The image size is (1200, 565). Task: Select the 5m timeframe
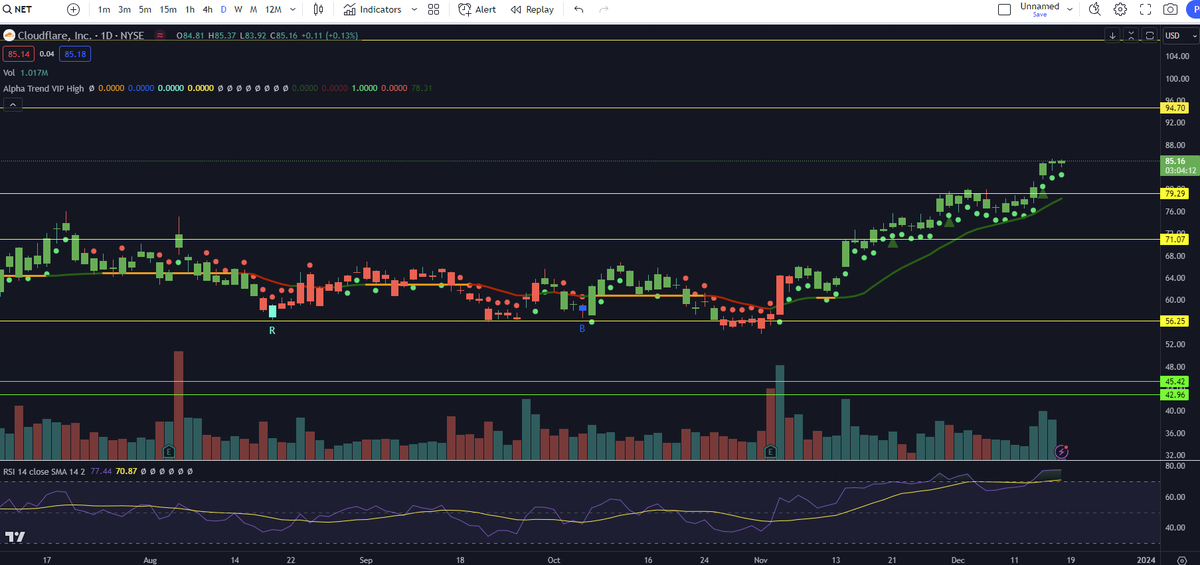pos(145,9)
